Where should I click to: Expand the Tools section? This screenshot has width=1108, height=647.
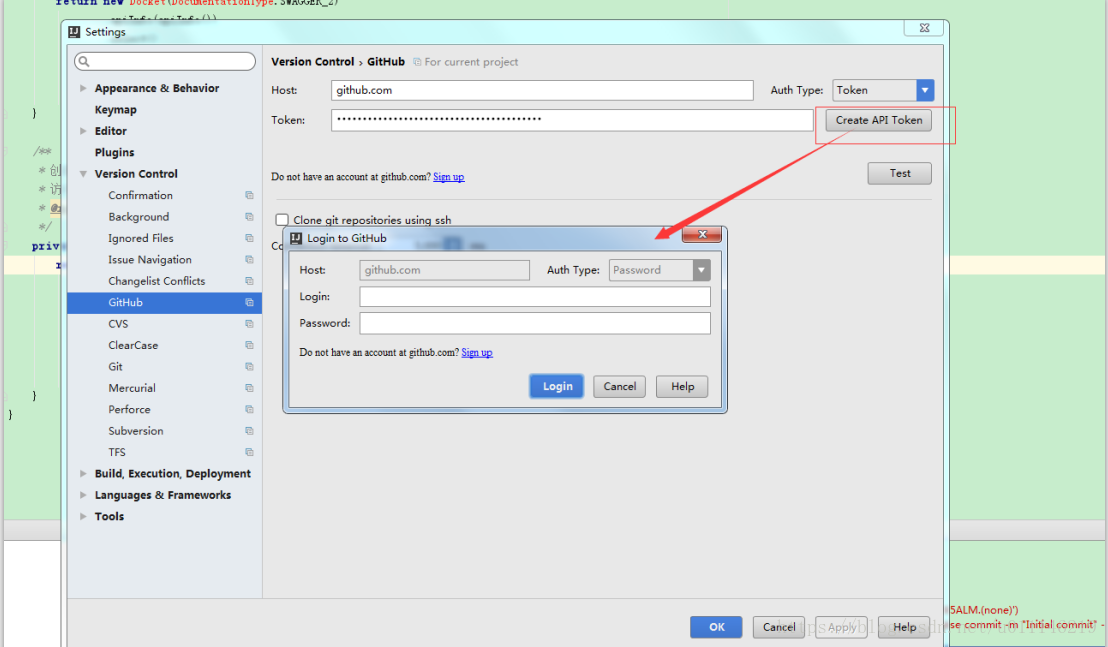[x=83, y=516]
